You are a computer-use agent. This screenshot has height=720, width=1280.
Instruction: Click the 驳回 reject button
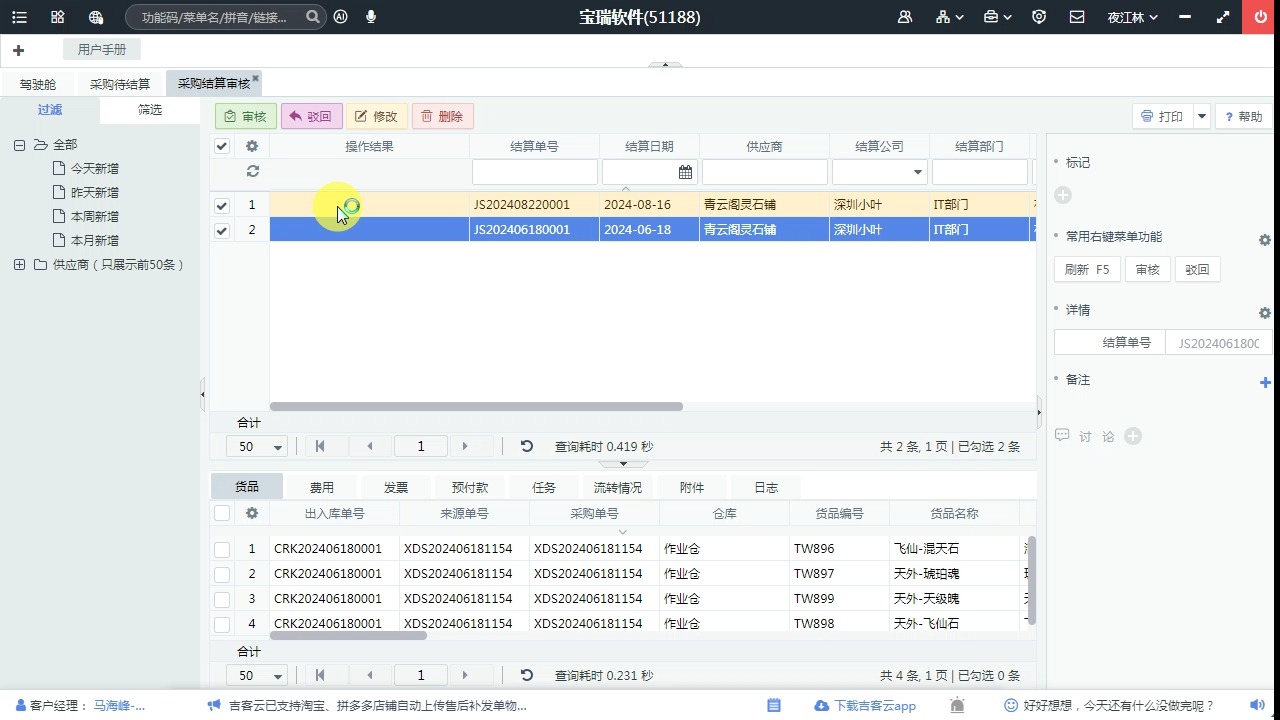(x=311, y=116)
